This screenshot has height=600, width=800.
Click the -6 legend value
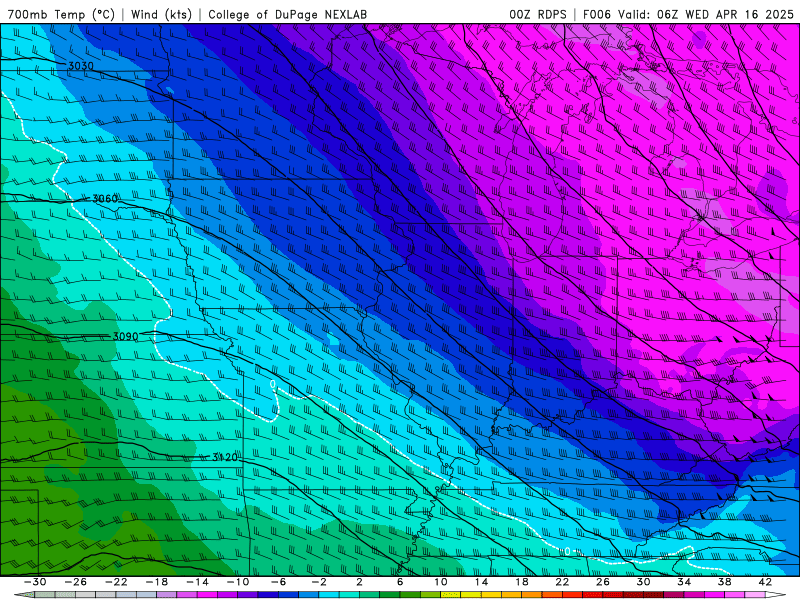click(x=278, y=582)
